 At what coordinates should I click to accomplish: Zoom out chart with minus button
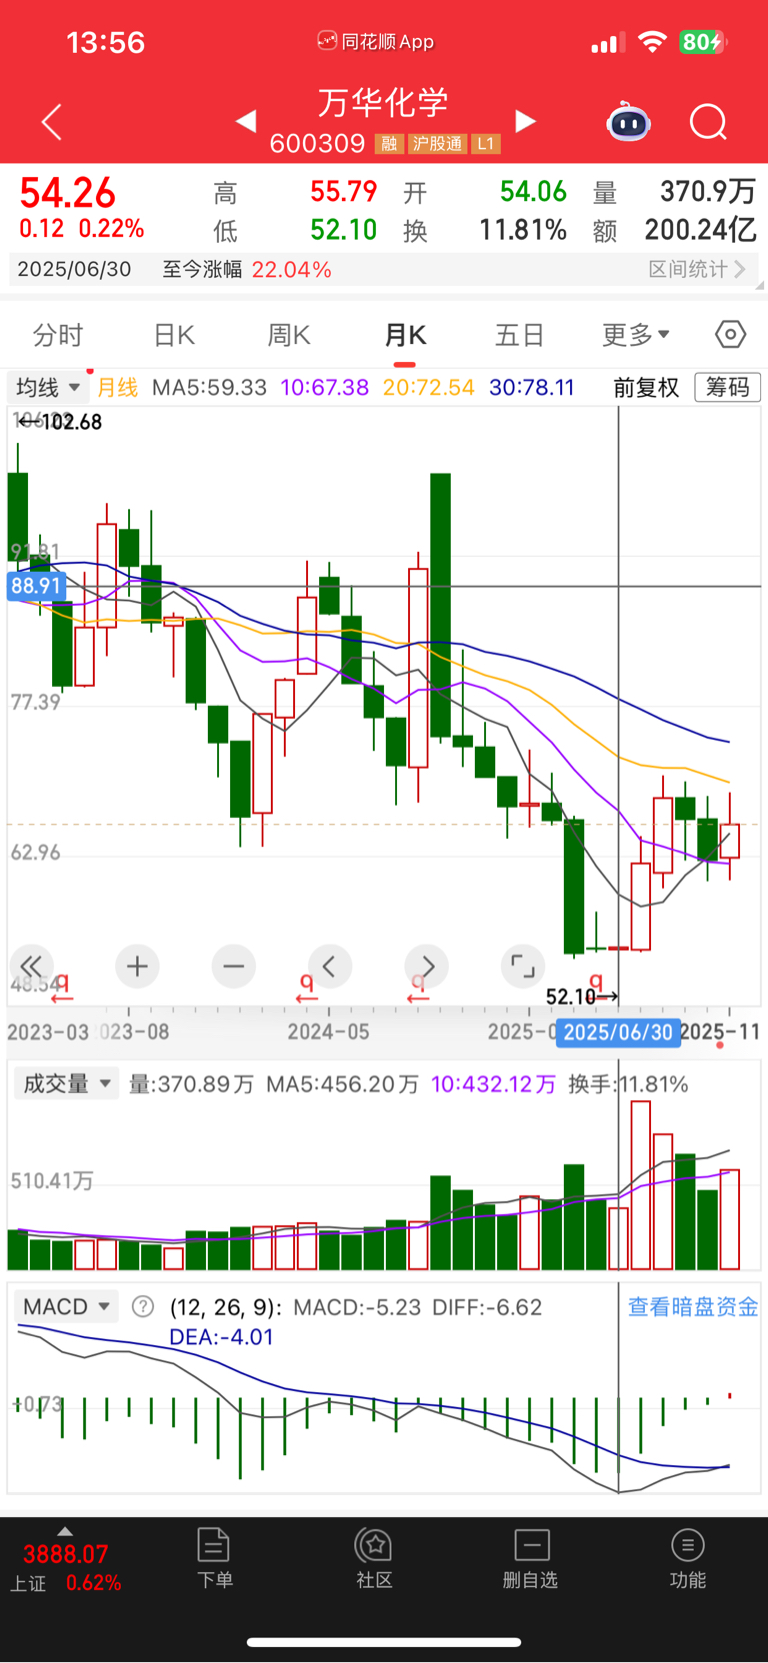tap(234, 966)
